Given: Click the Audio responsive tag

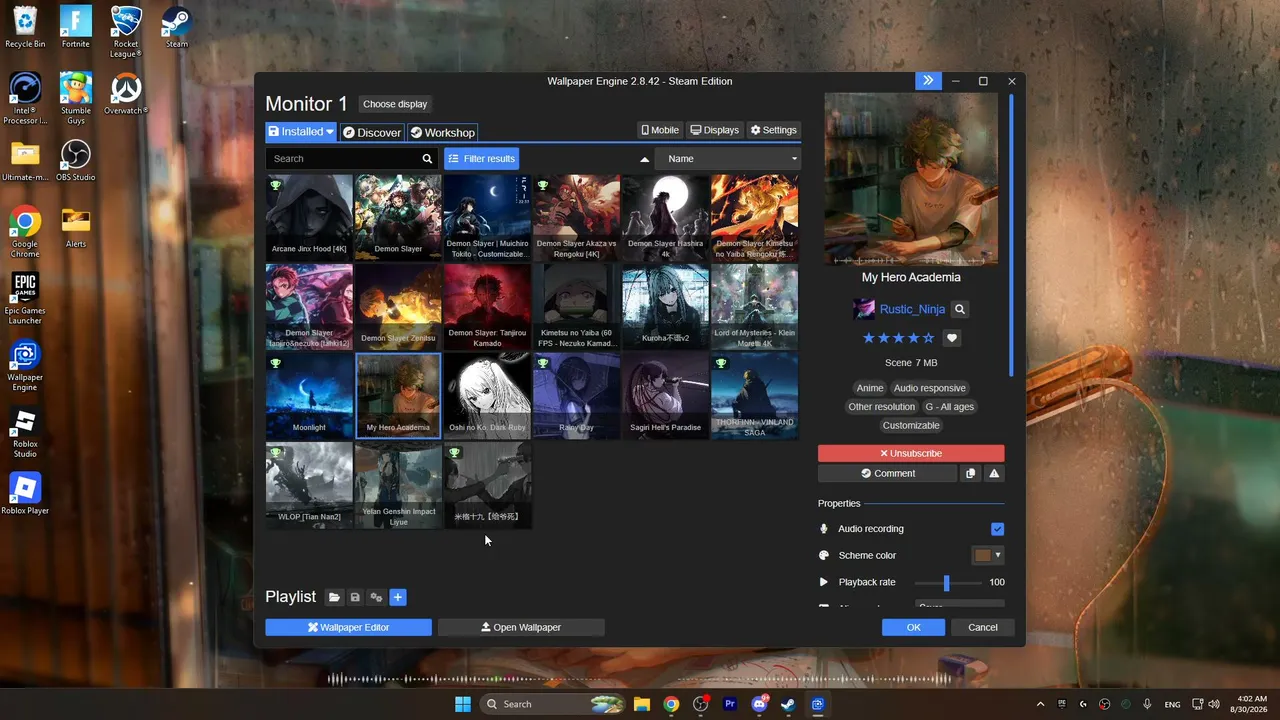Looking at the screenshot, I should coord(930,388).
